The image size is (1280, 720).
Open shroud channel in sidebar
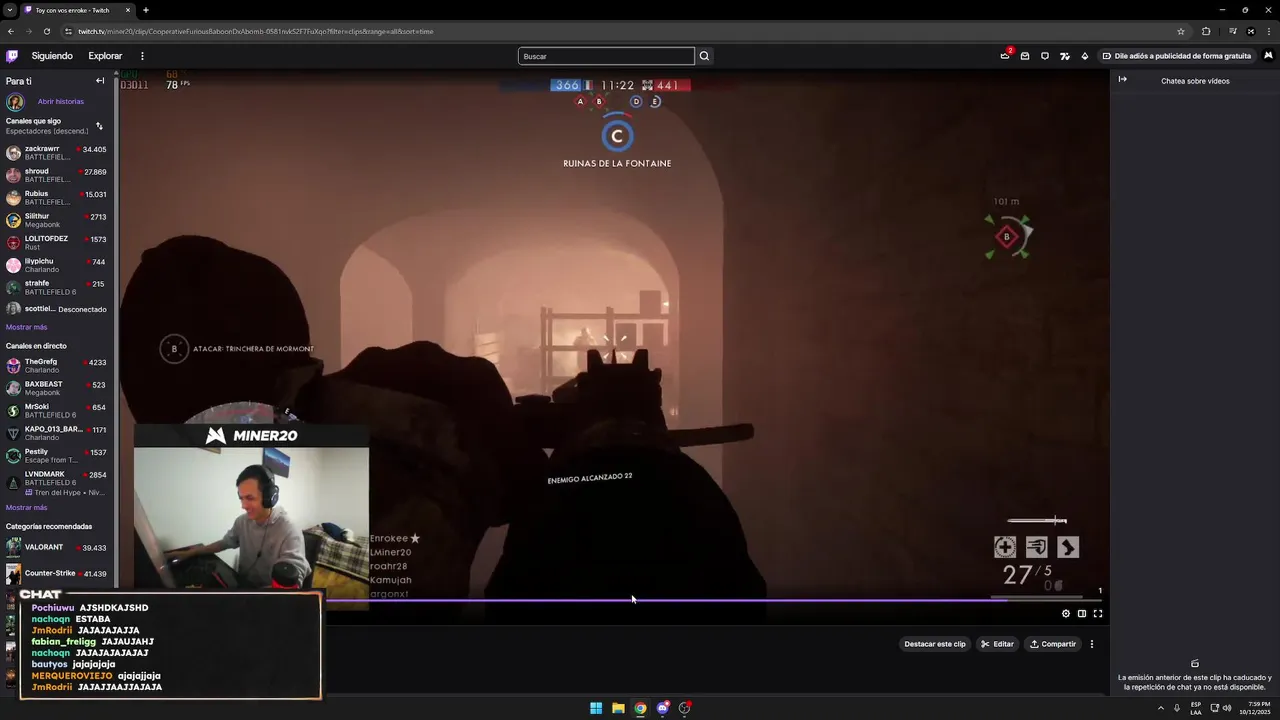pos(57,175)
